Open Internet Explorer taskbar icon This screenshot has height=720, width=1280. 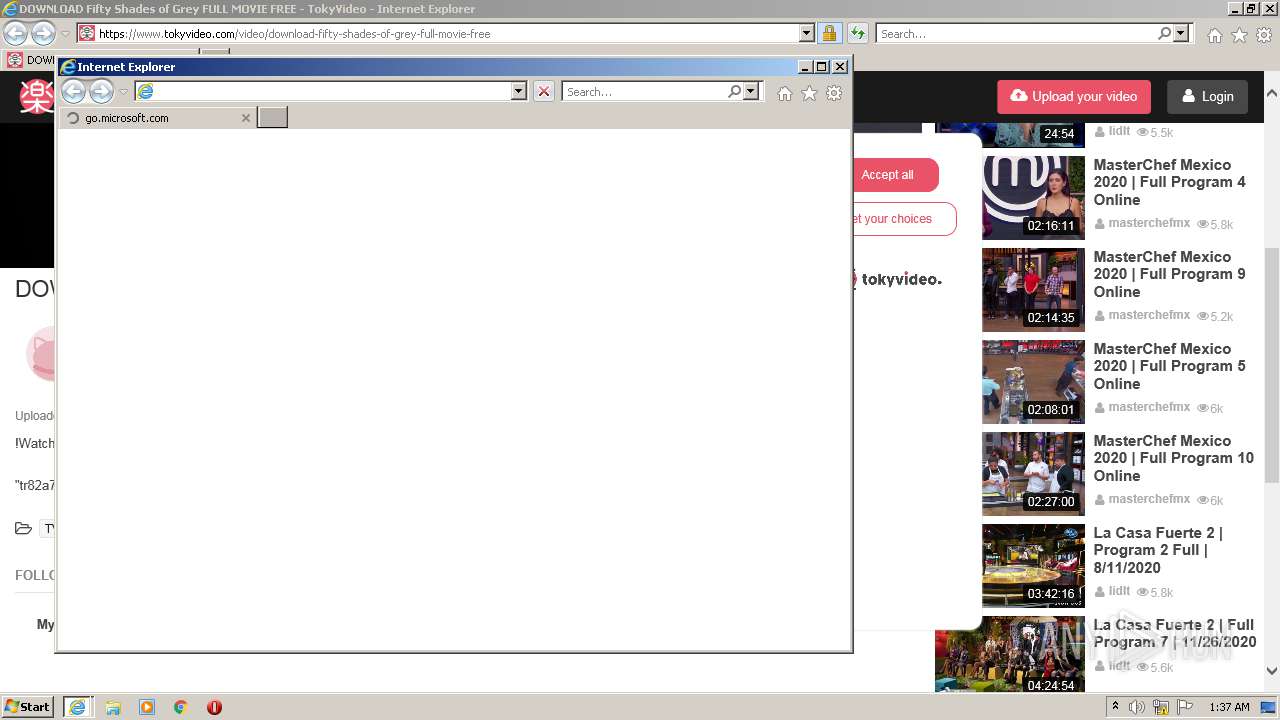[x=77, y=707]
